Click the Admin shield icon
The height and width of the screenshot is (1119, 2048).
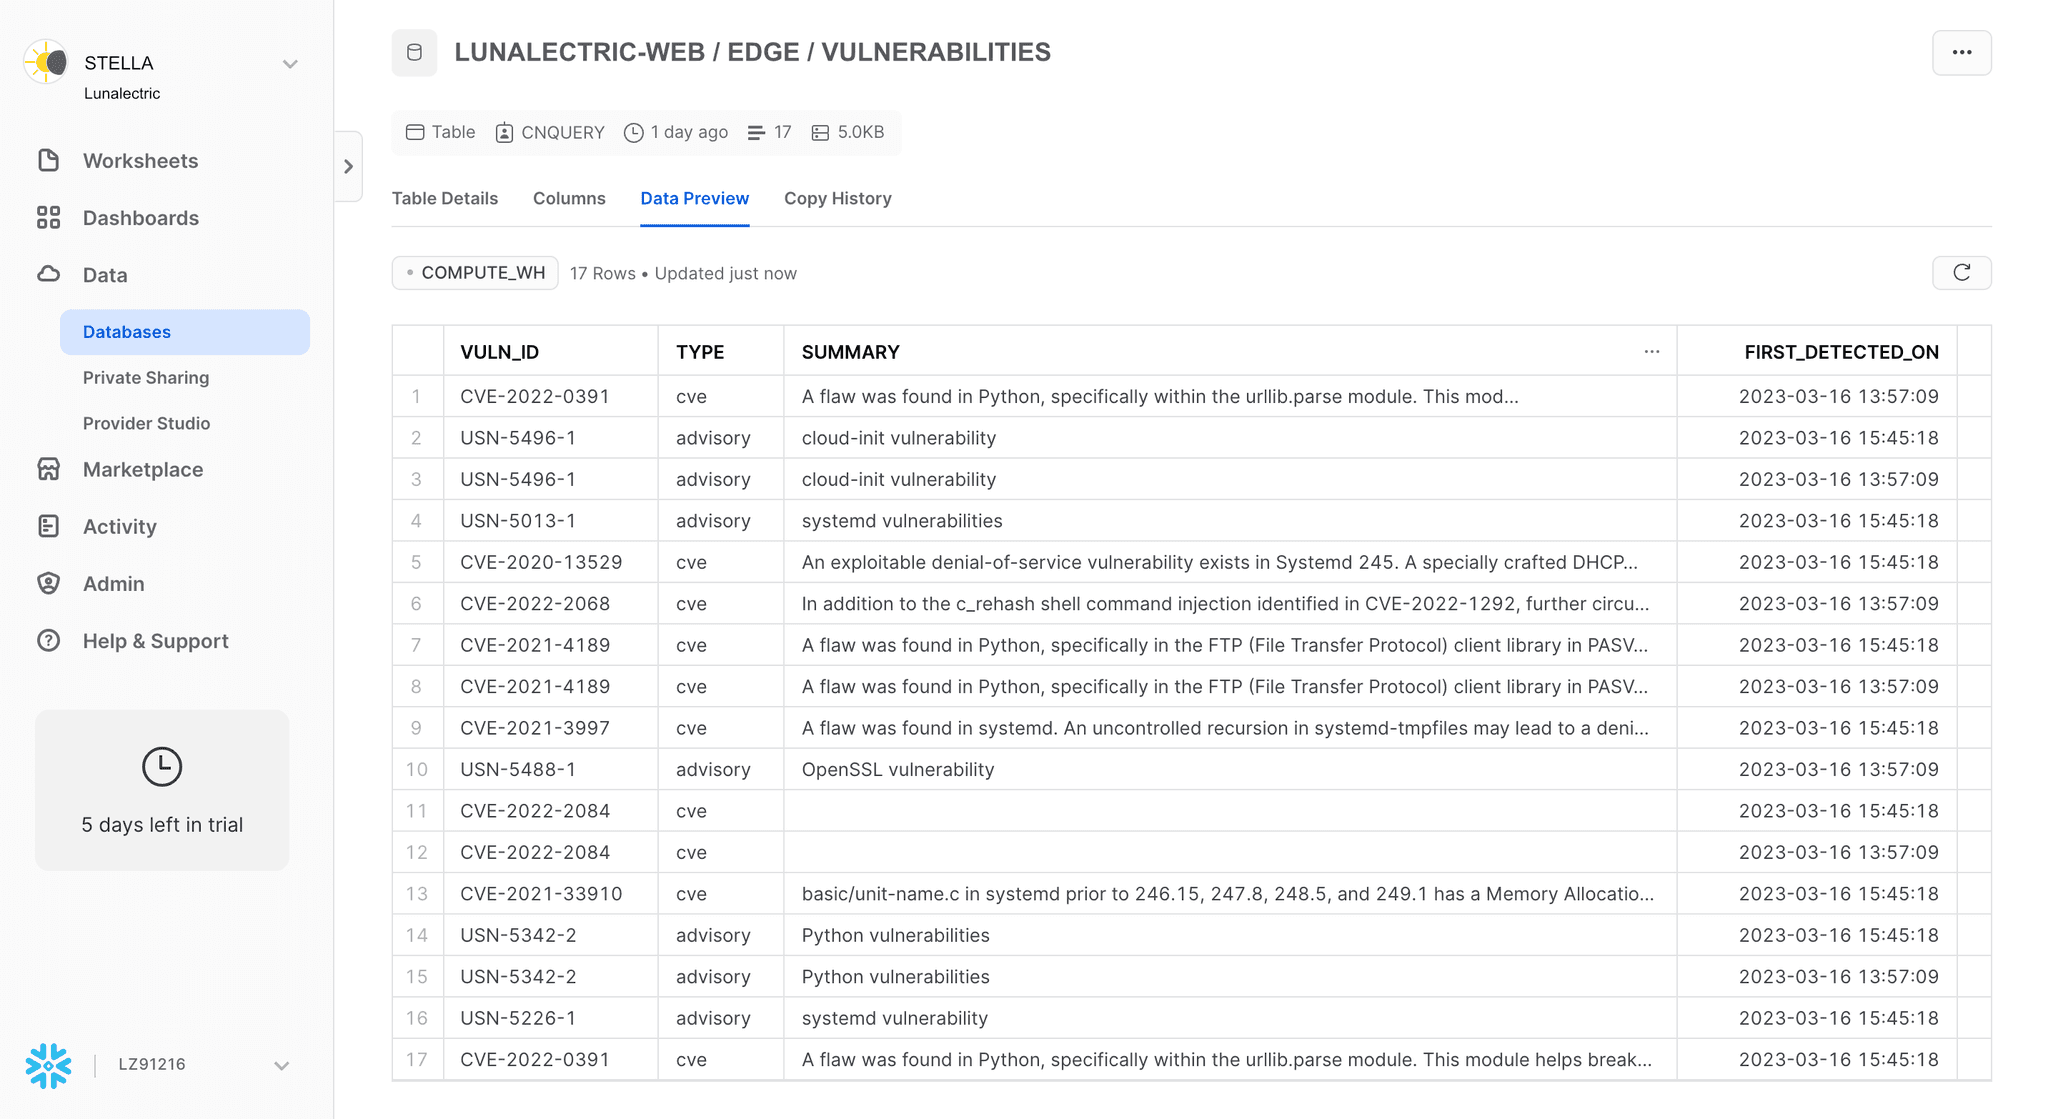[x=48, y=583]
